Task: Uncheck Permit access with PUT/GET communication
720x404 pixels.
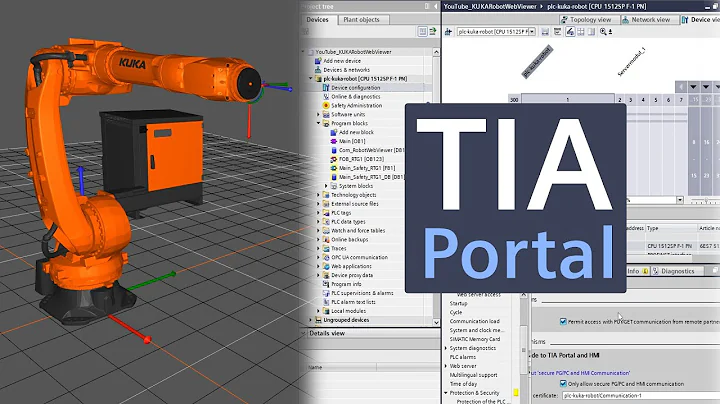Action: pyautogui.click(x=563, y=321)
